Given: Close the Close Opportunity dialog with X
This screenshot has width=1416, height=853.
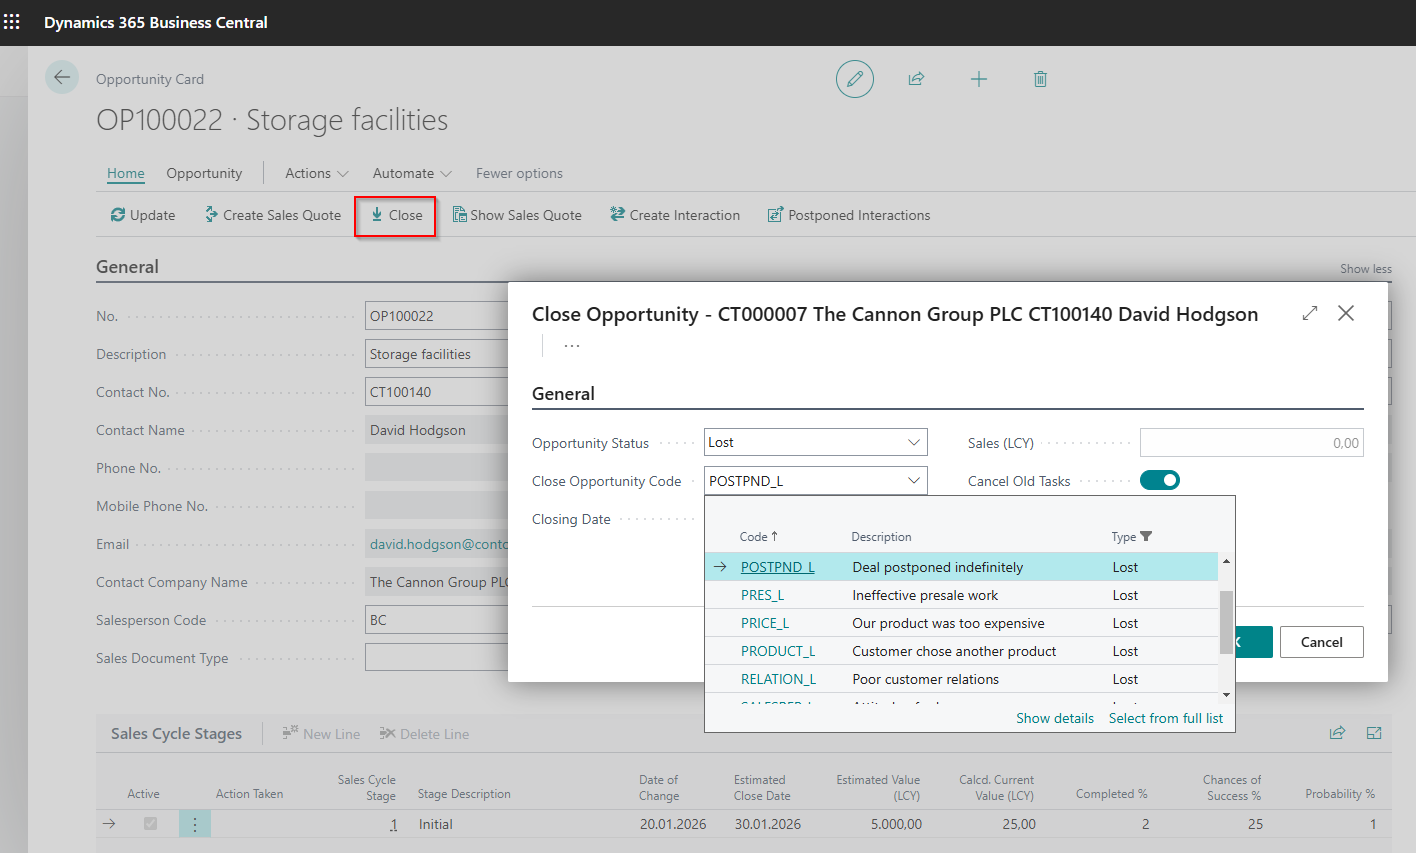Looking at the screenshot, I should [1346, 313].
